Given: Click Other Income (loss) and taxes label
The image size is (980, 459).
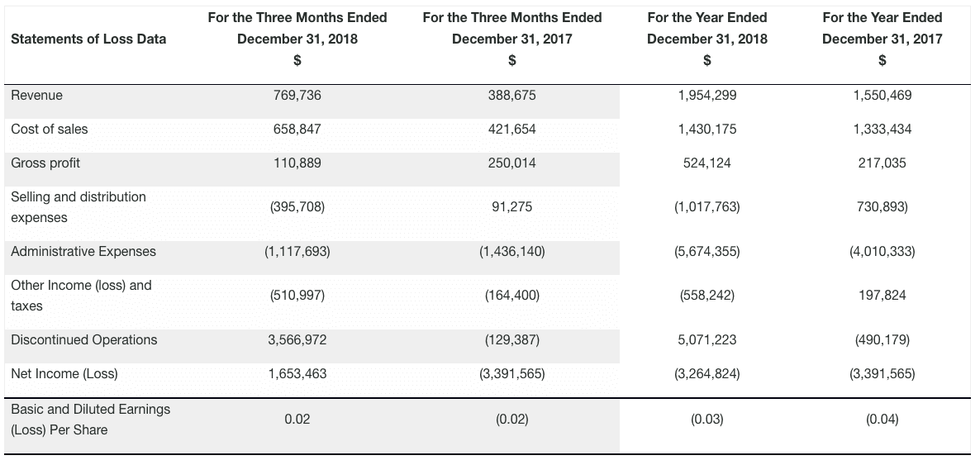Looking at the screenshot, I should click(81, 296).
